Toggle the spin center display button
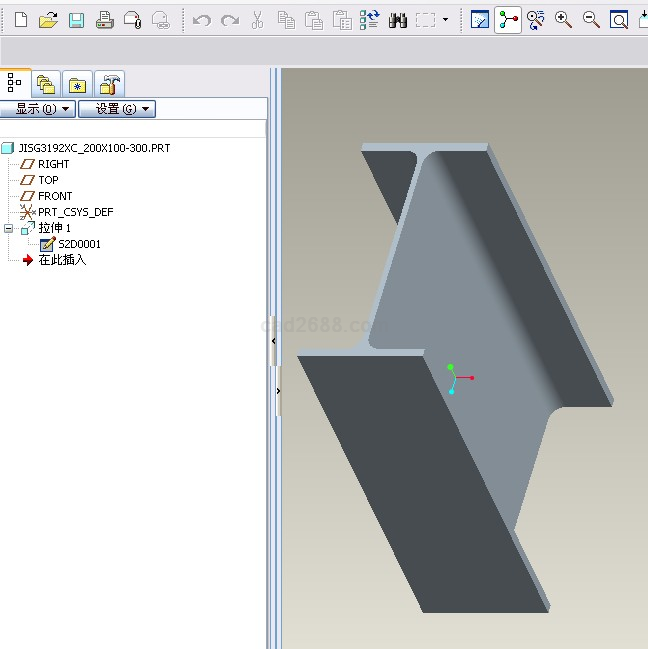Viewport: 648px width, 649px height. coord(508,20)
